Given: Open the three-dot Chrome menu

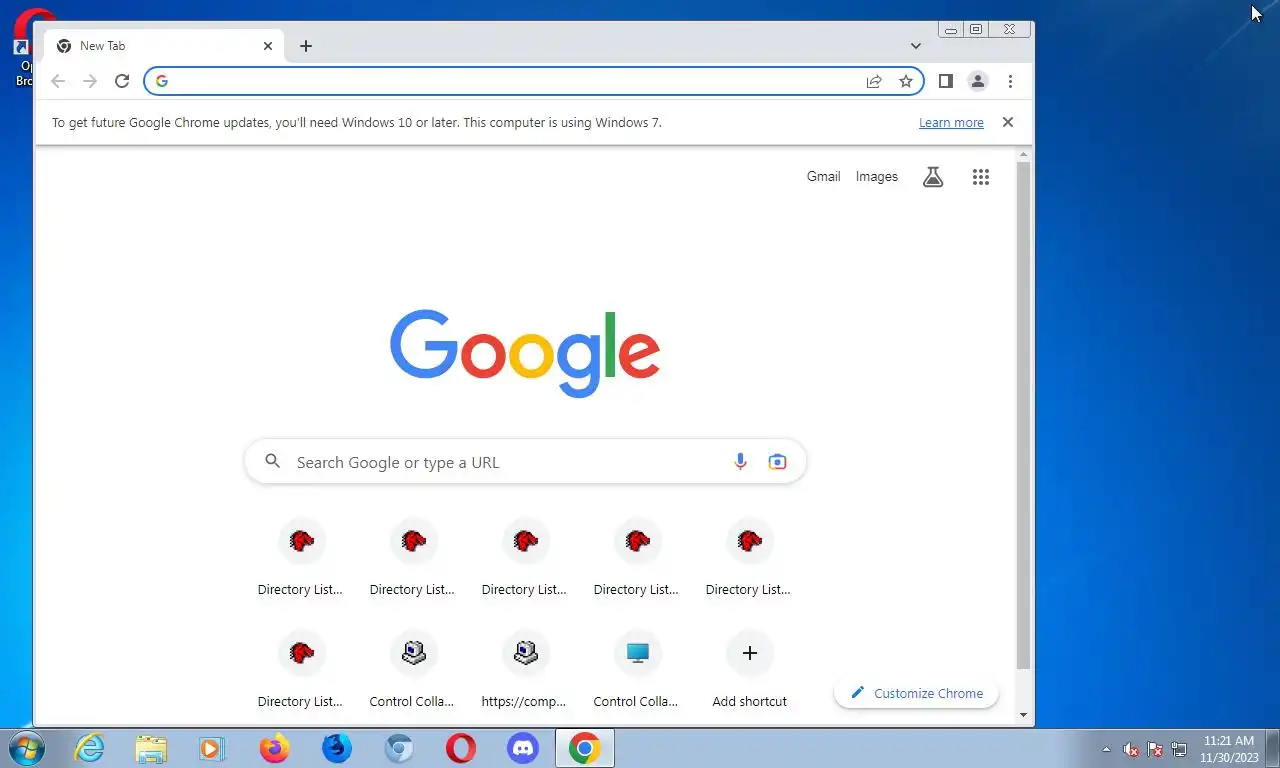Looking at the screenshot, I should click(1010, 81).
